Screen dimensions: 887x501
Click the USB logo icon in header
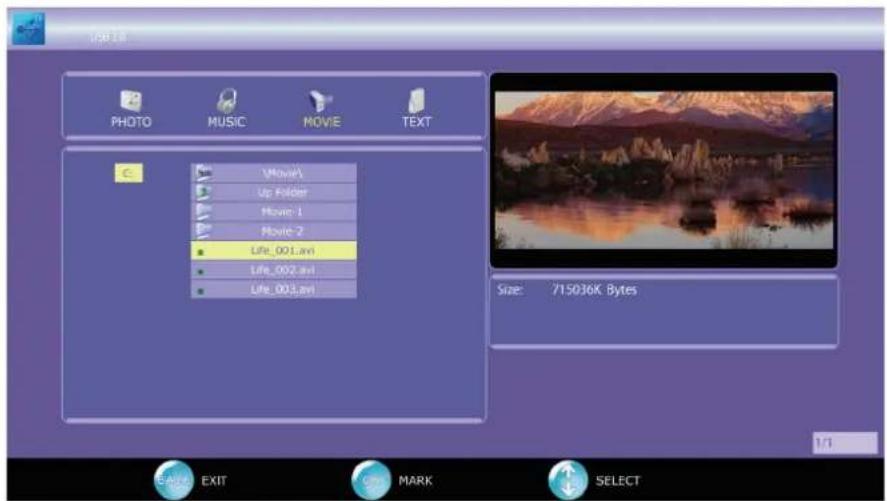(x=28, y=28)
